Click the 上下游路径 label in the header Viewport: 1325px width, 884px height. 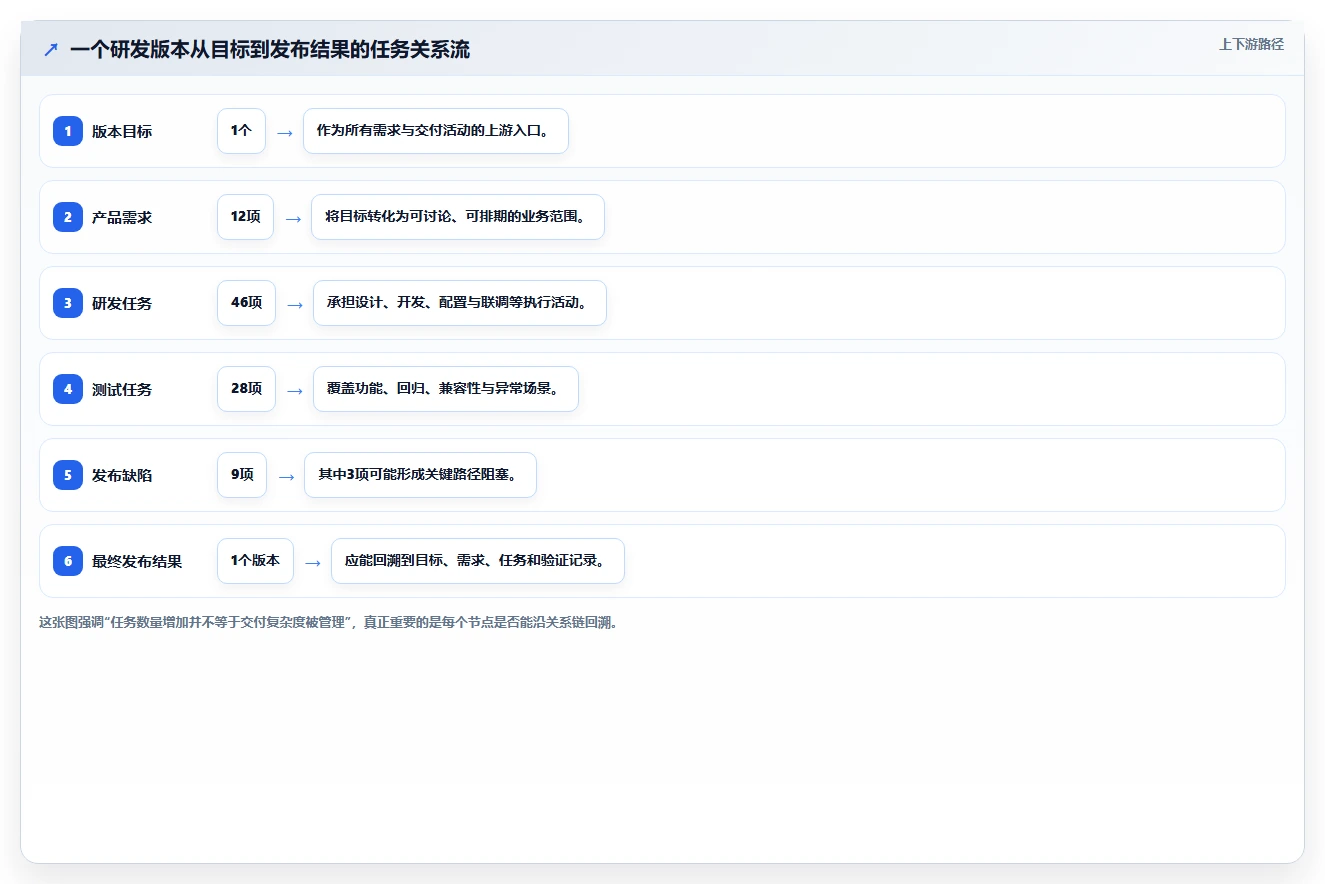click(x=1251, y=44)
